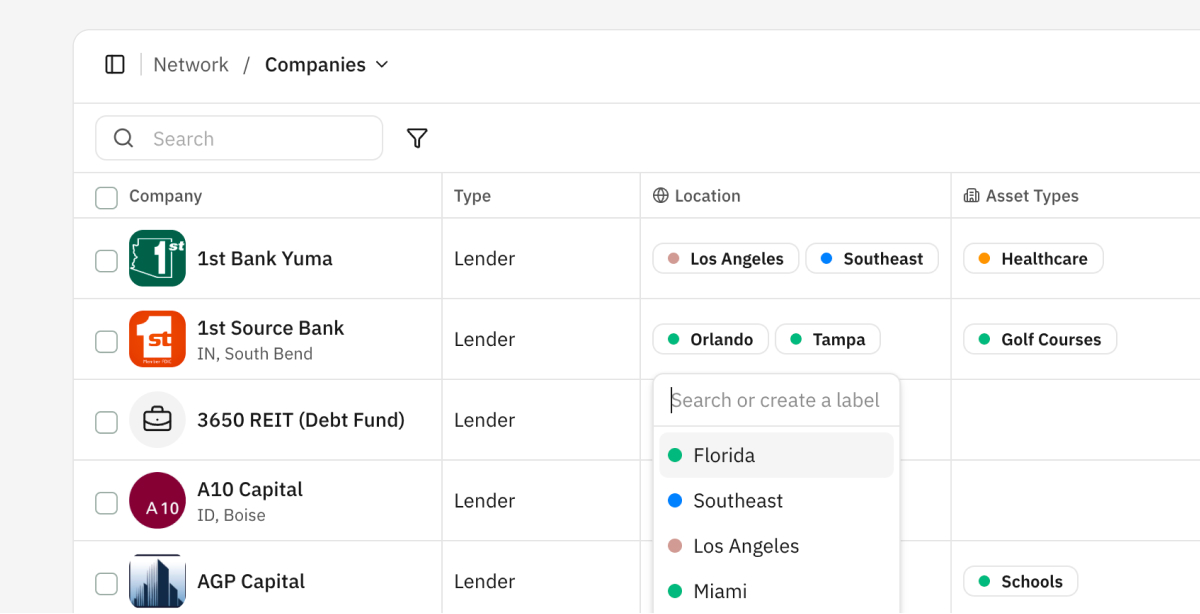Click the AGP Capital building logo

pos(157,582)
